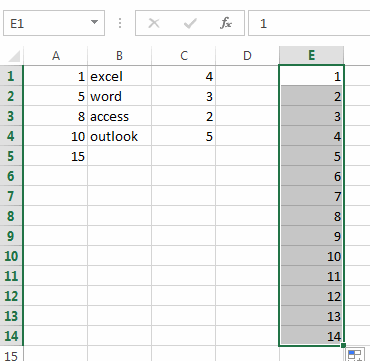Click cell A1 with value 1
370x361 pixels.
[56, 76]
